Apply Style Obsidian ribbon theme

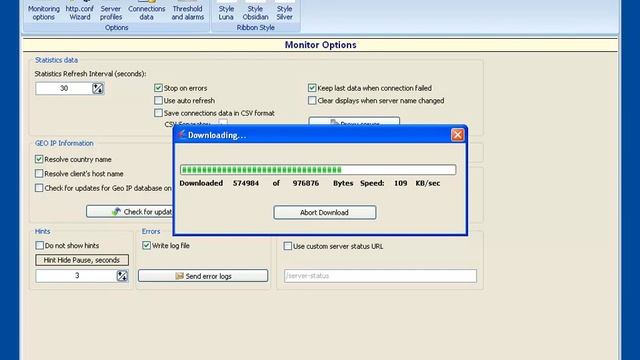pos(255,12)
